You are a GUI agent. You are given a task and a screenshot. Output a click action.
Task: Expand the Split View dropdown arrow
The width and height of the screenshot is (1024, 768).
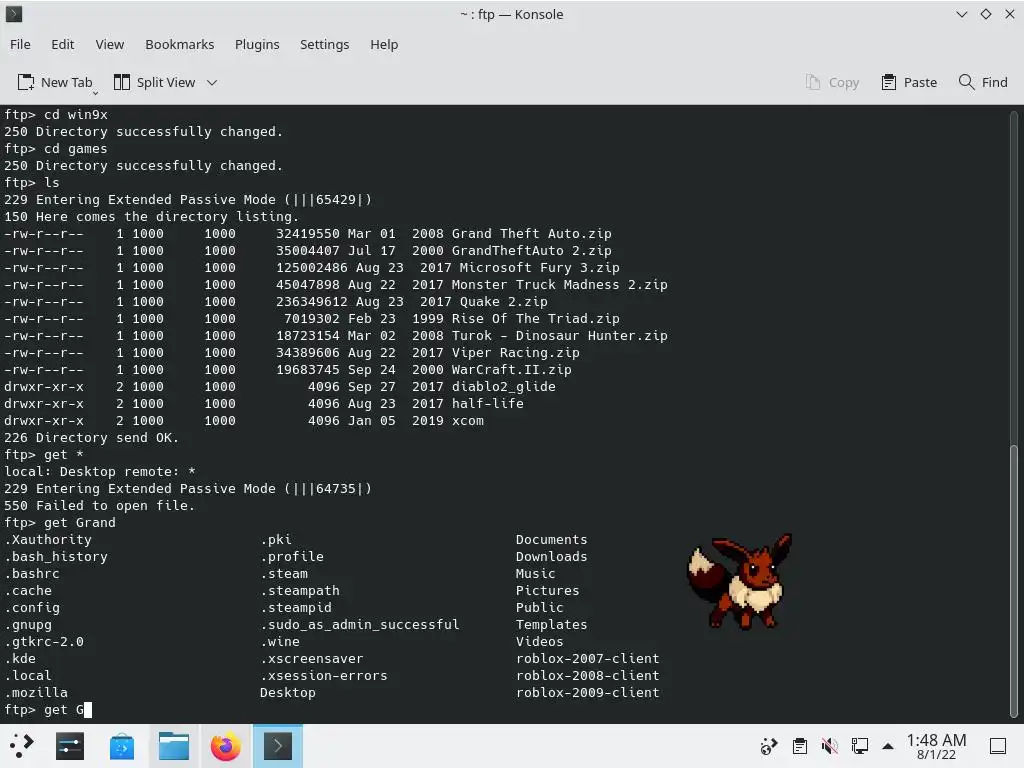(x=212, y=82)
